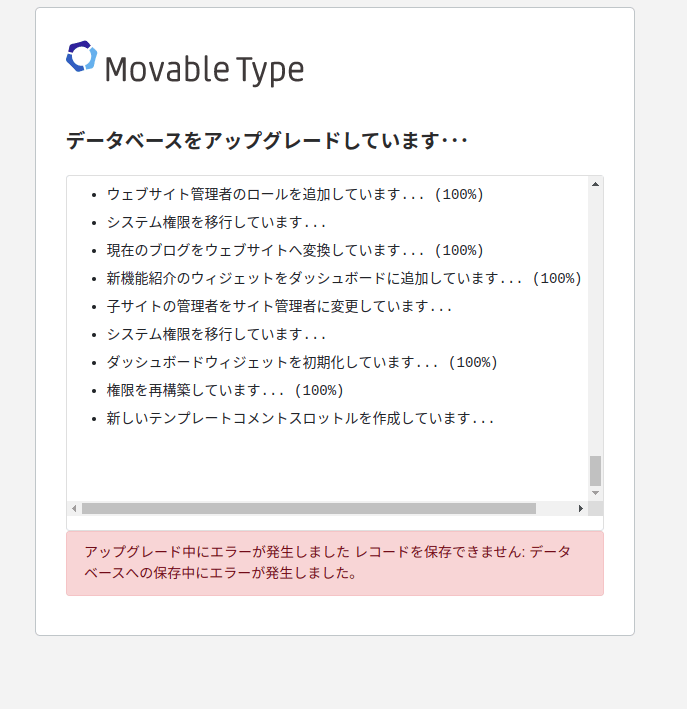
Task: Click the log line "新機能紹介のウィジェットをダッシュボードに追加しています"
Action: click(344, 279)
